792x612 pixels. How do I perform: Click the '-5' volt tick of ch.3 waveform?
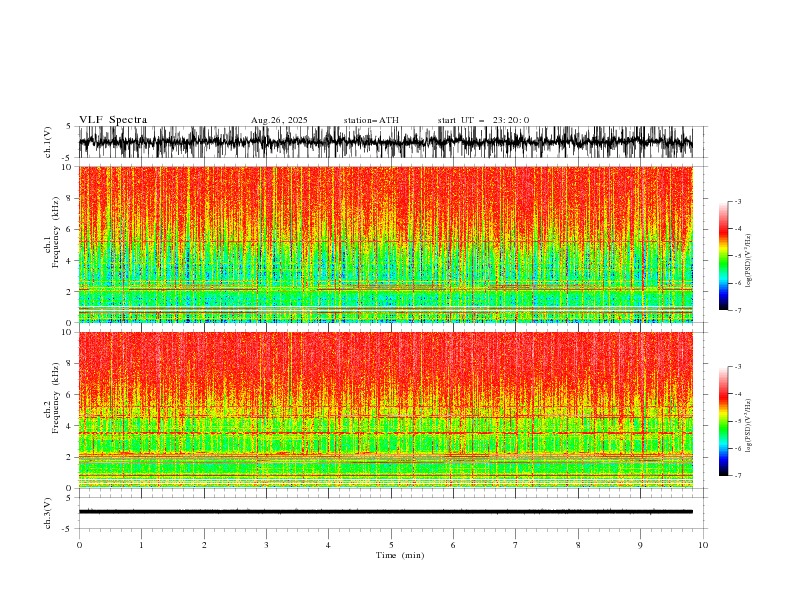[x=68, y=529]
